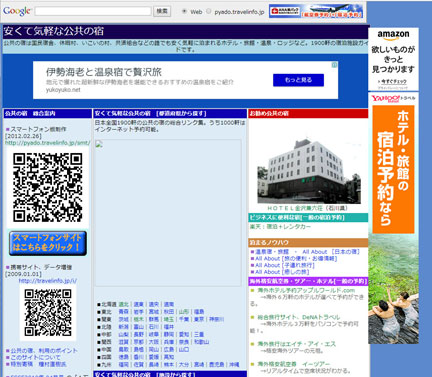The height and width of the screenshot is (377, 432).
Task: Open the HOTEL 金沢兼六荘 building photo
Action: click(x=309, y=171)
